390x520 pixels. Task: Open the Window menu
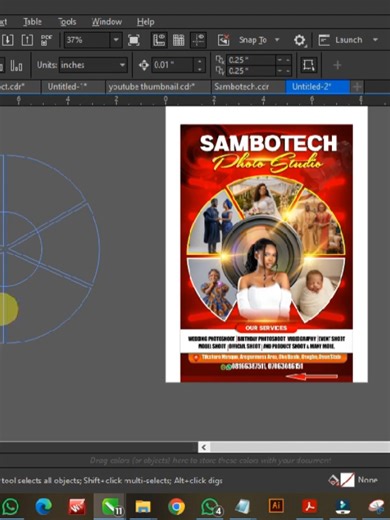coord(107,22)
